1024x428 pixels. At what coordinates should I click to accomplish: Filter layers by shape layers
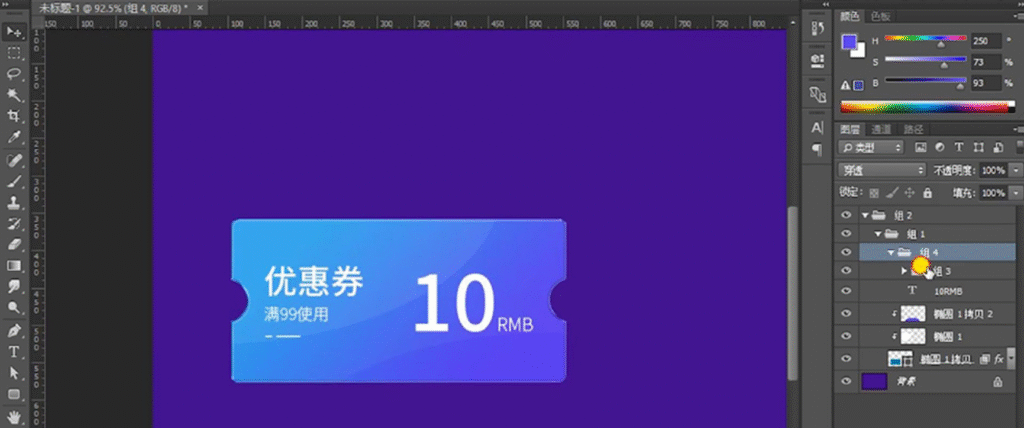978,148
